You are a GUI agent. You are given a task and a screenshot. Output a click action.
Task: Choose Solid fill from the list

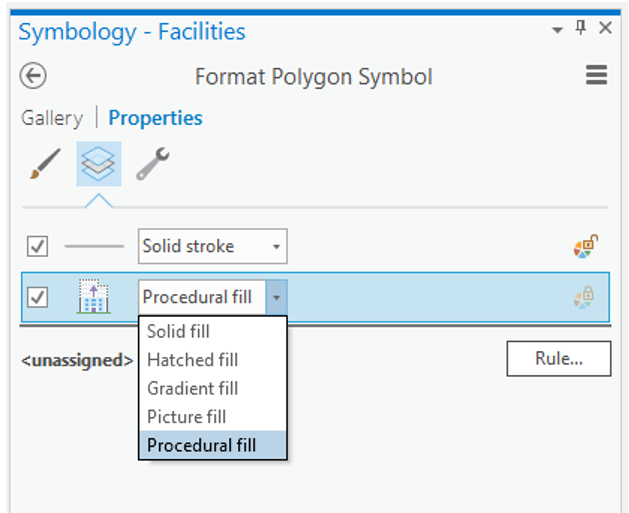tap(178, 331)
